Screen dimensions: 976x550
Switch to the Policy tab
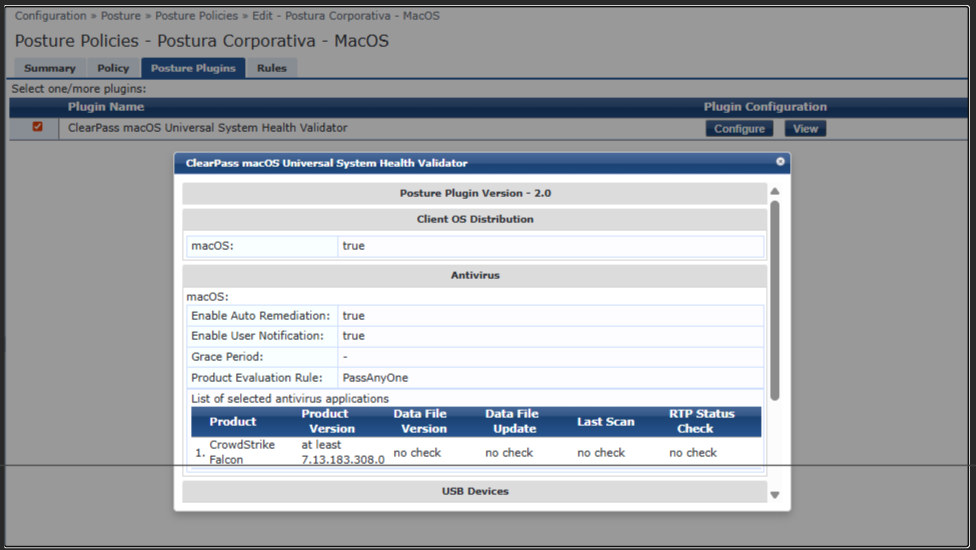pos(113,68)
